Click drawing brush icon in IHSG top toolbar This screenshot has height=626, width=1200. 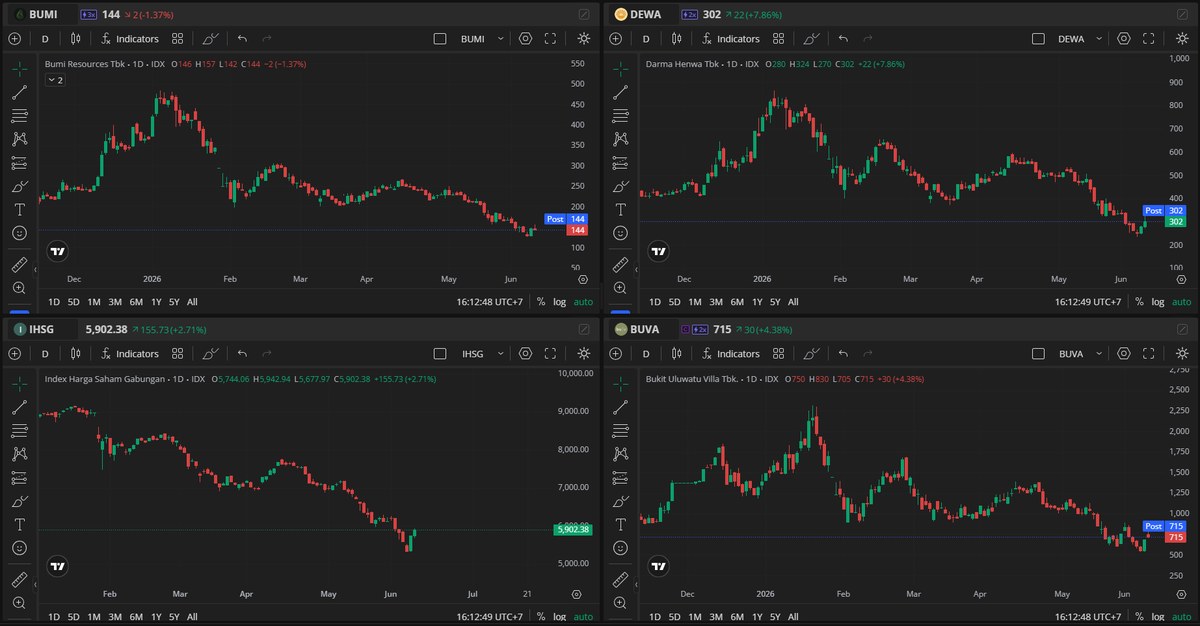211,354
